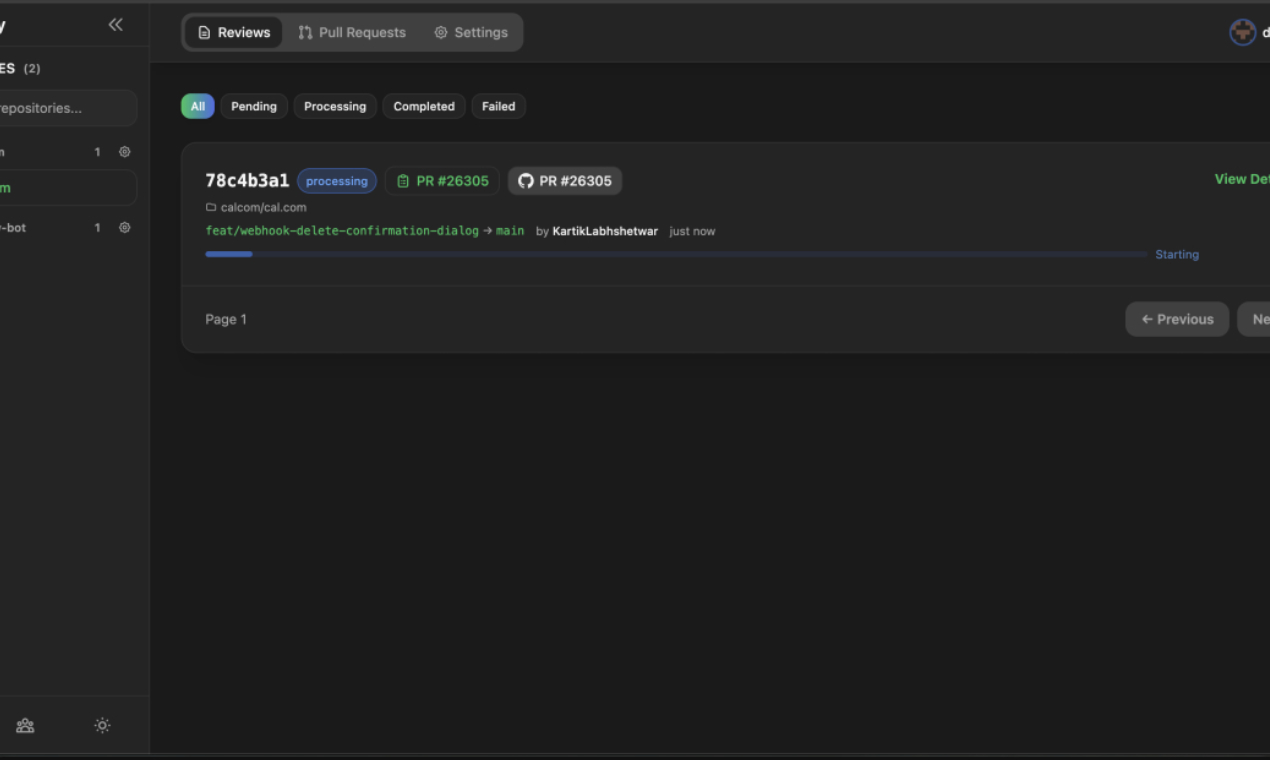Viewport: 1270px width, 760px height.
Task: Show only Completed reviews
Action: coord(424,106)
